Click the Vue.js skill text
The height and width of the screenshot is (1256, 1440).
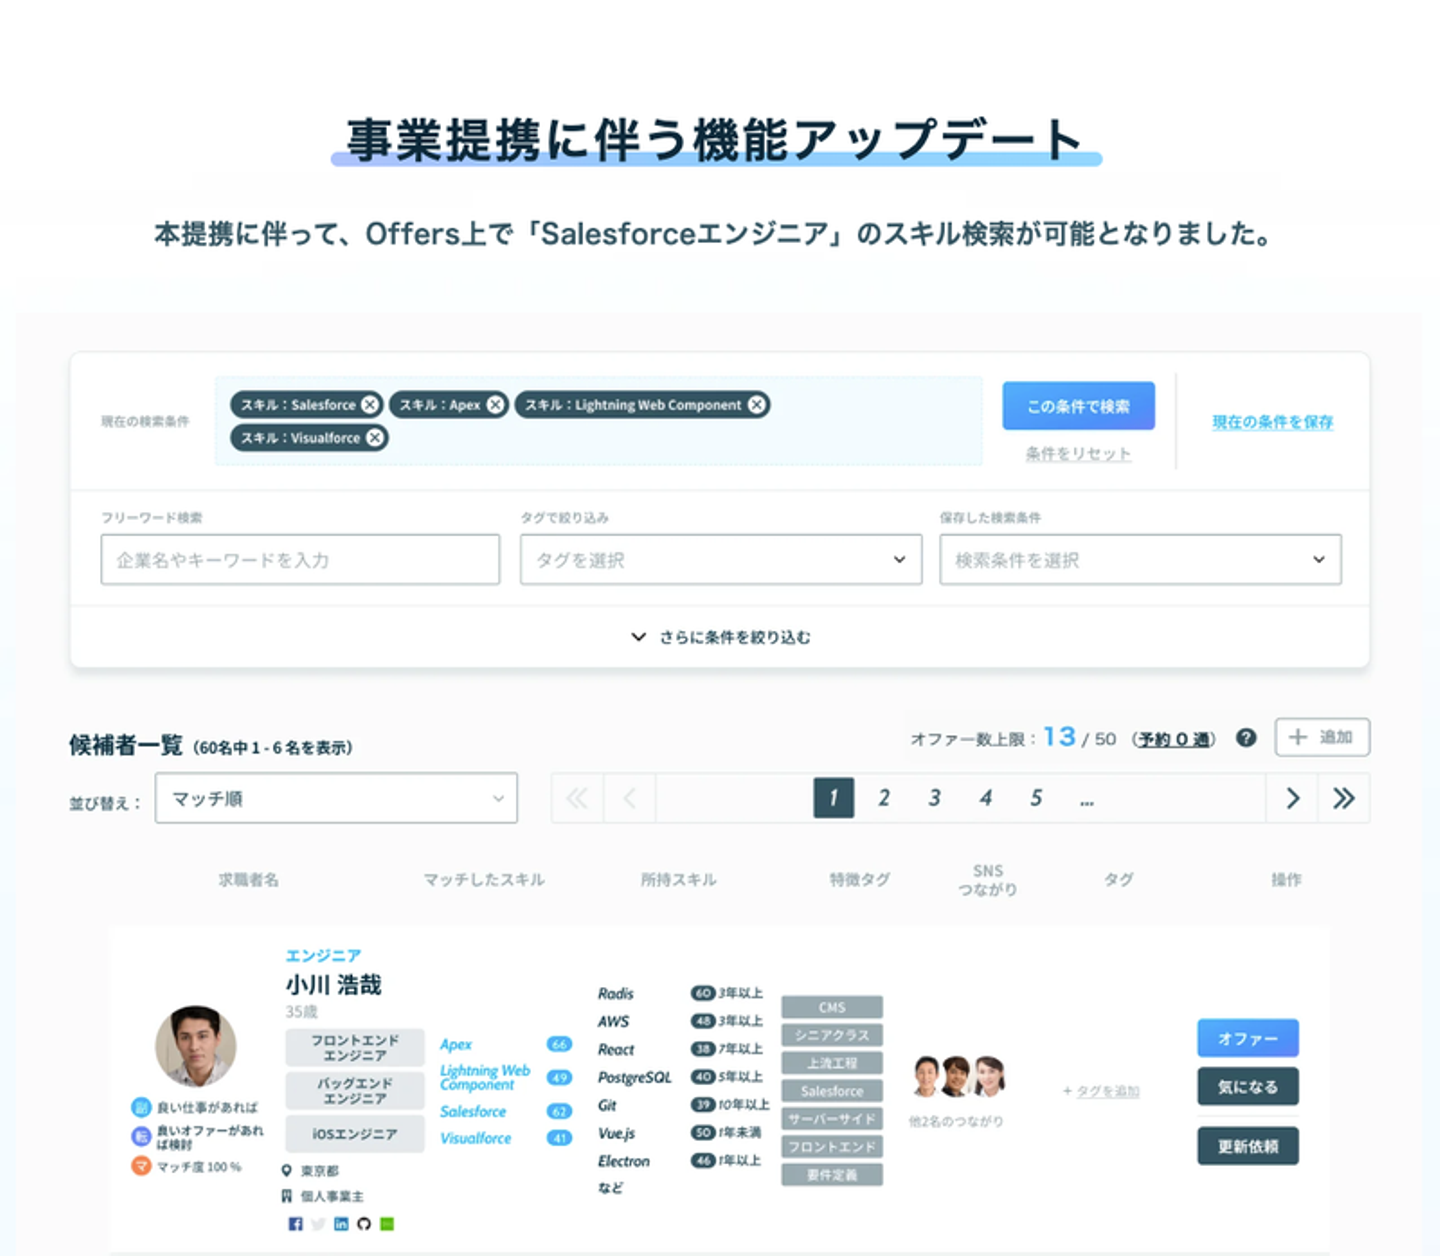pos(617,1133)
